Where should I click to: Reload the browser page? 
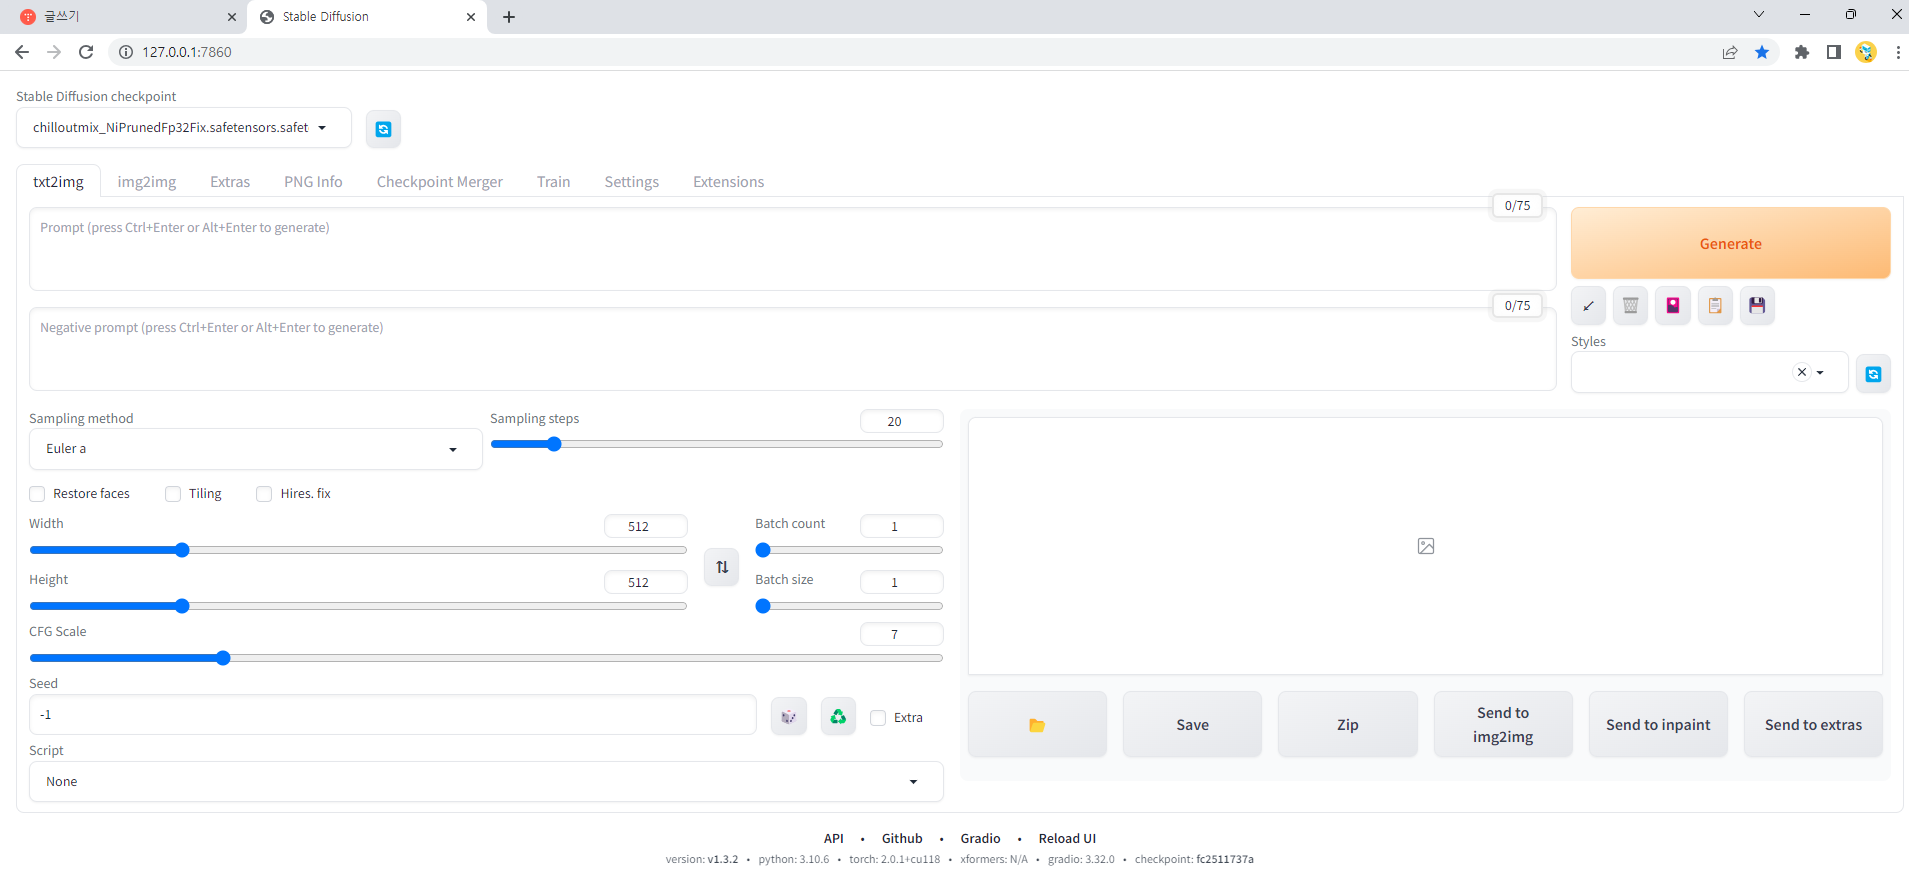[x=86, y=52]
